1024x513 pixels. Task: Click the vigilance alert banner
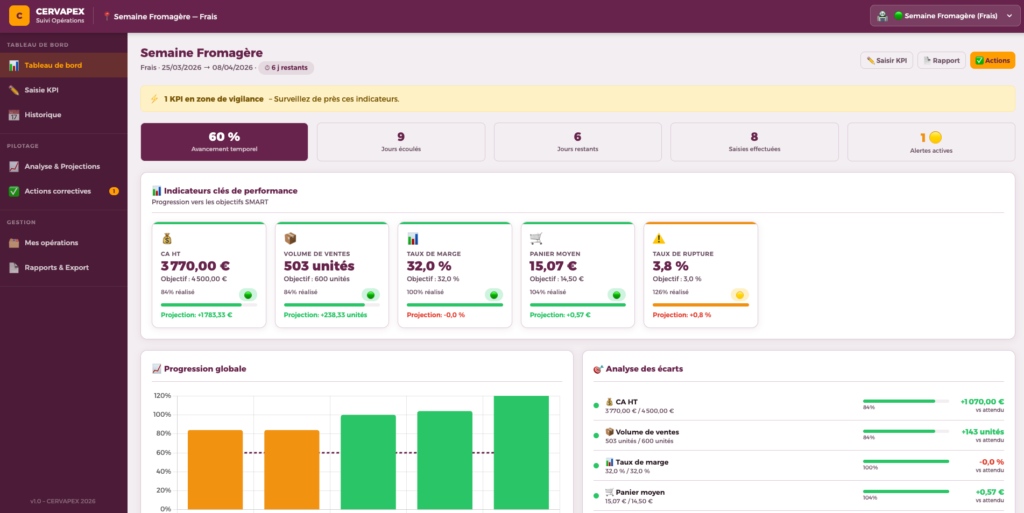[x=578, y=99]
